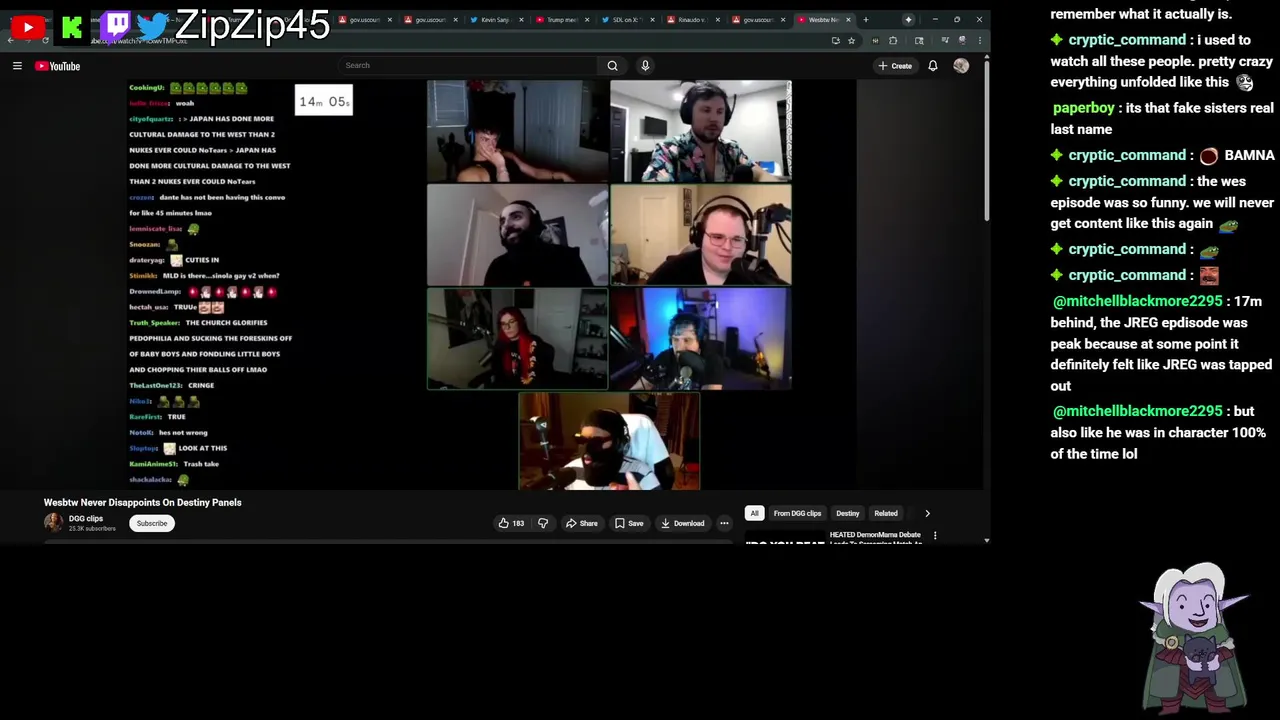This screenshot has height=720, width=1280.
Task: Select the Destiny filter chip
Action: point(847,513)
